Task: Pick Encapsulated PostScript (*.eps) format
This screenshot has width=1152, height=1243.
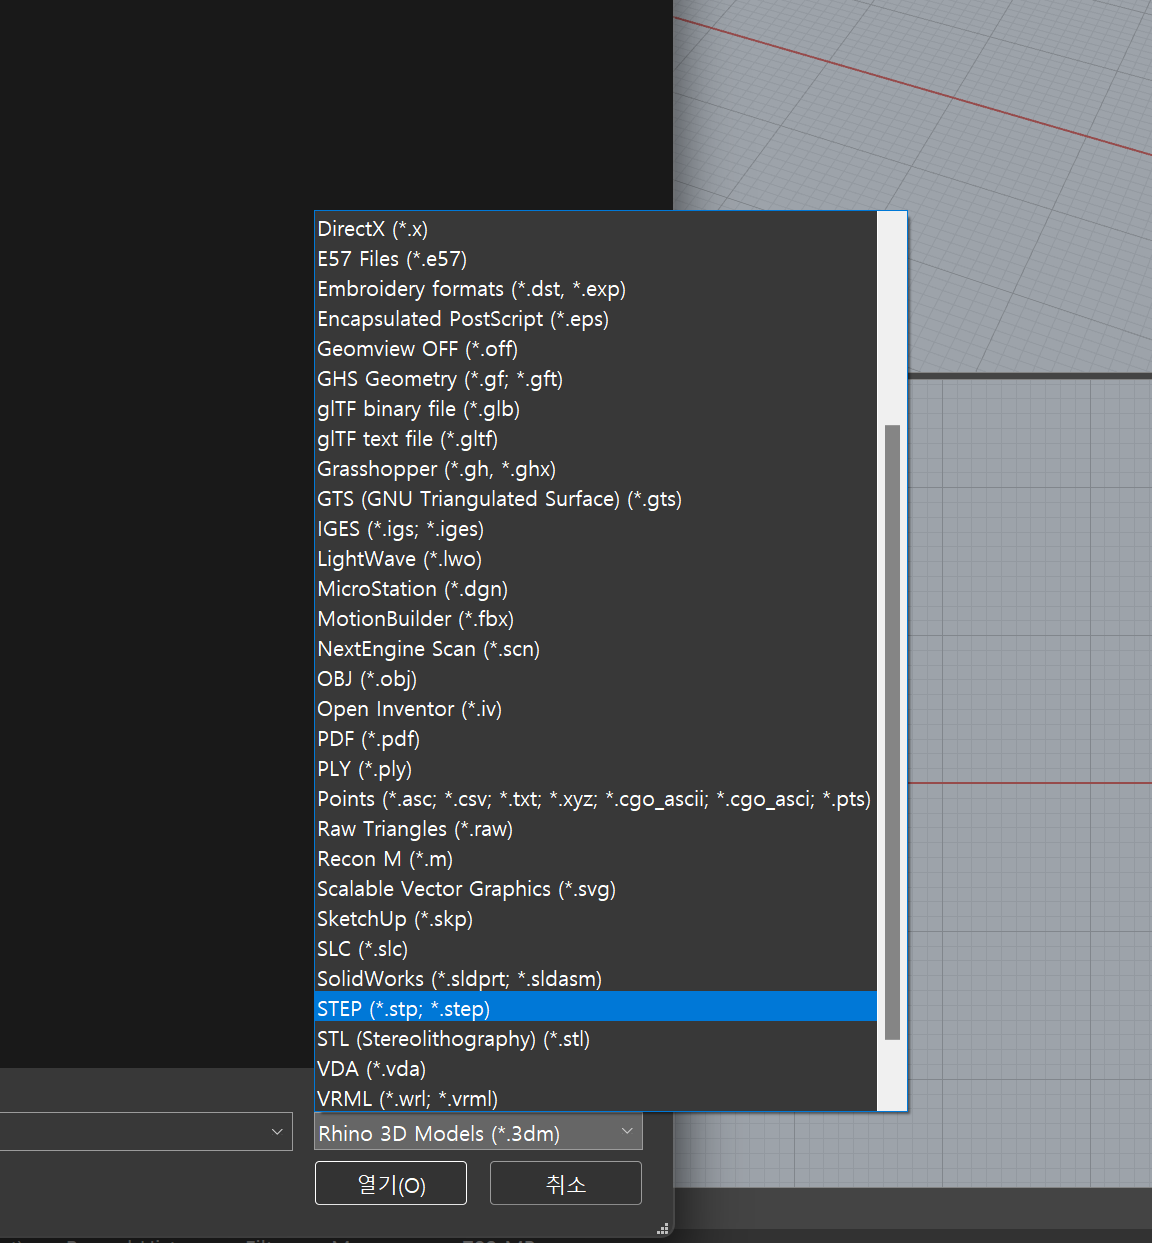Action: pyautogui.click(x=596, y=319)
